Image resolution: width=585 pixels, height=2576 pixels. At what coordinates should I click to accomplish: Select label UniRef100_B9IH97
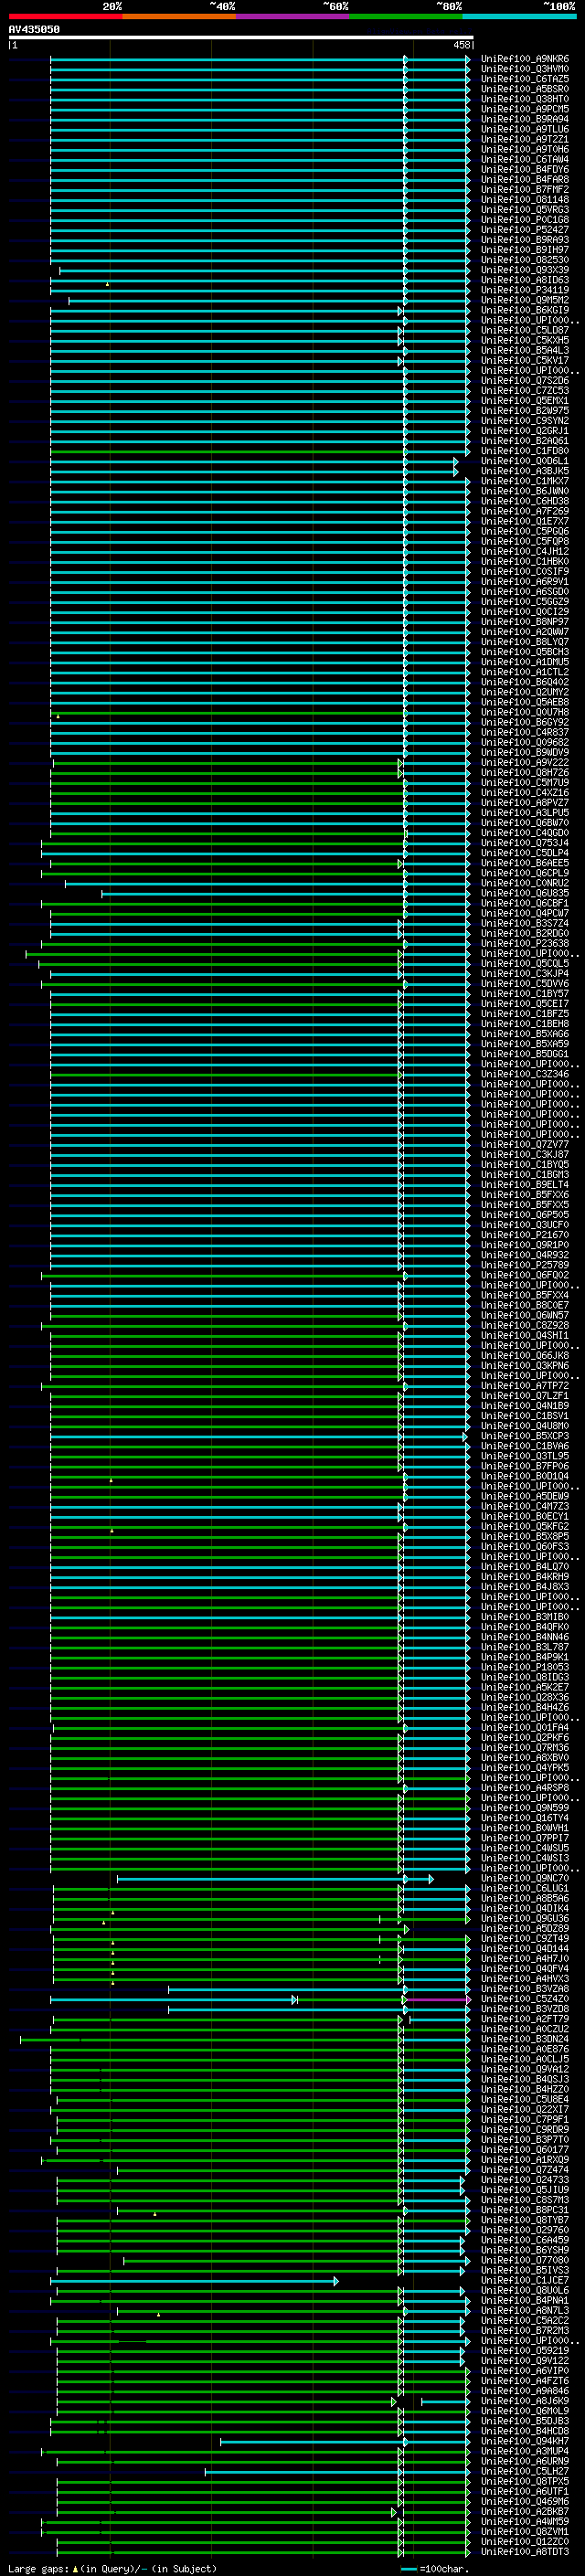(525, 250)
